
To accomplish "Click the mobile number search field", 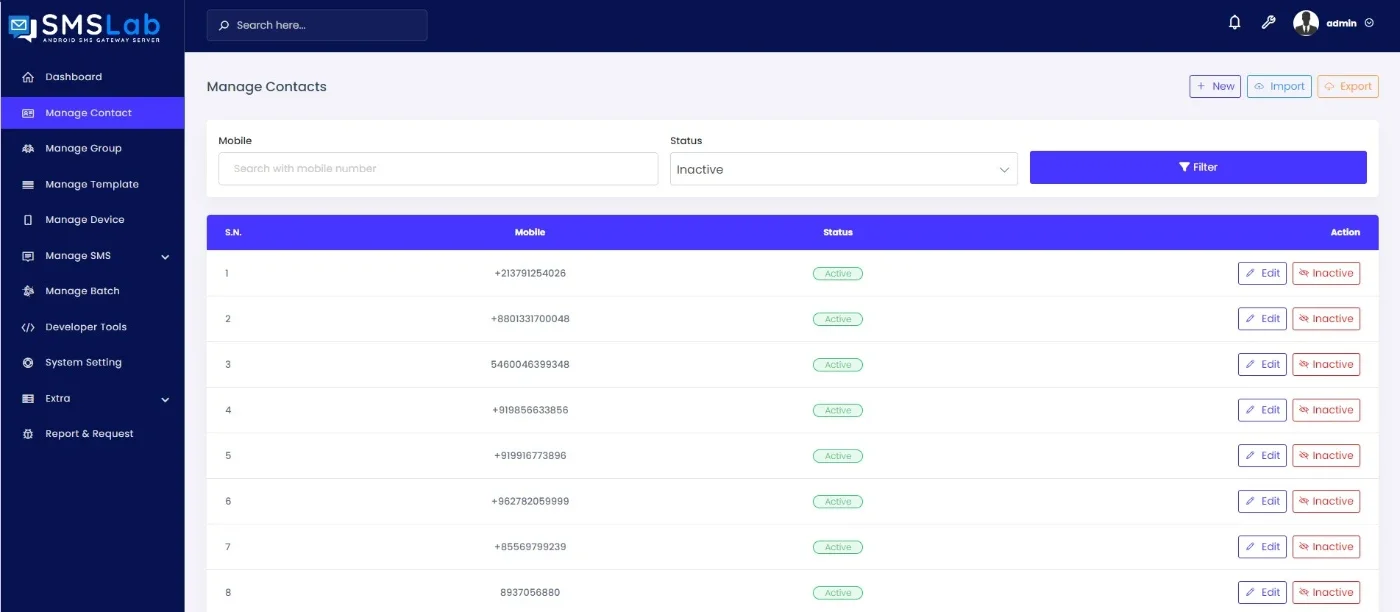I will click(x=438, y=169).
